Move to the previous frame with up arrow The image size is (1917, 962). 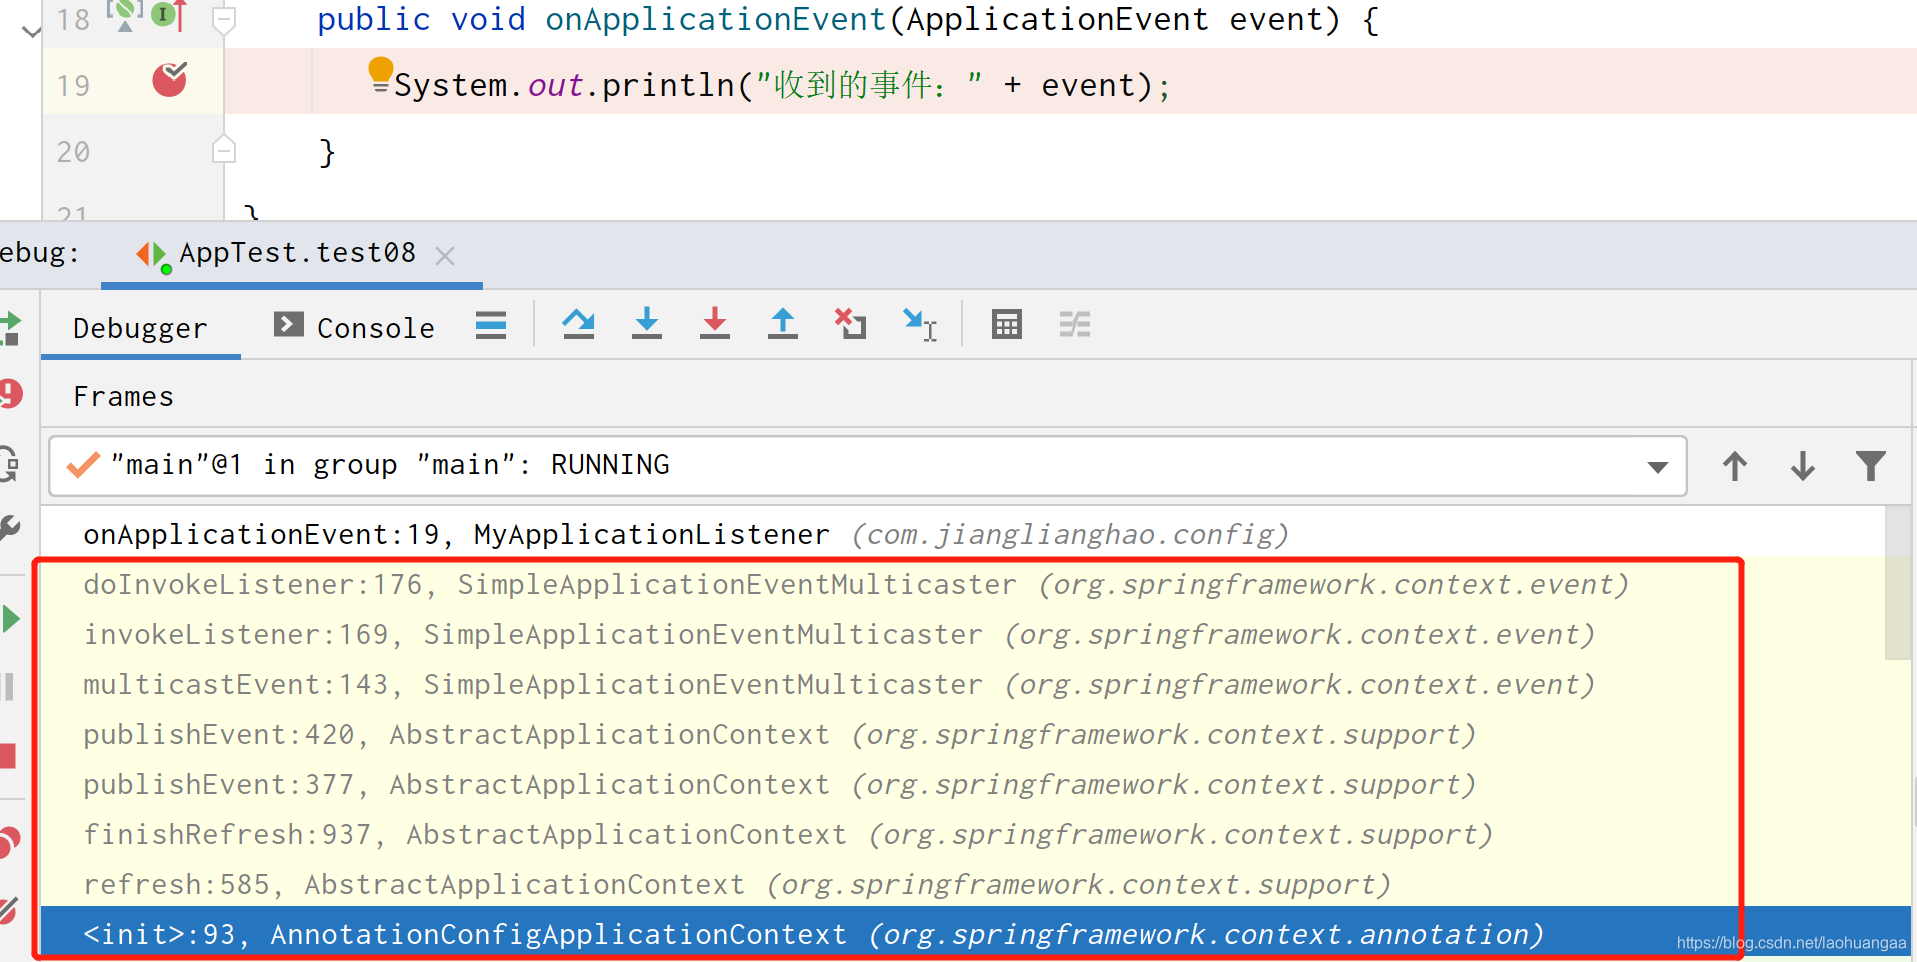(1735, 466)
